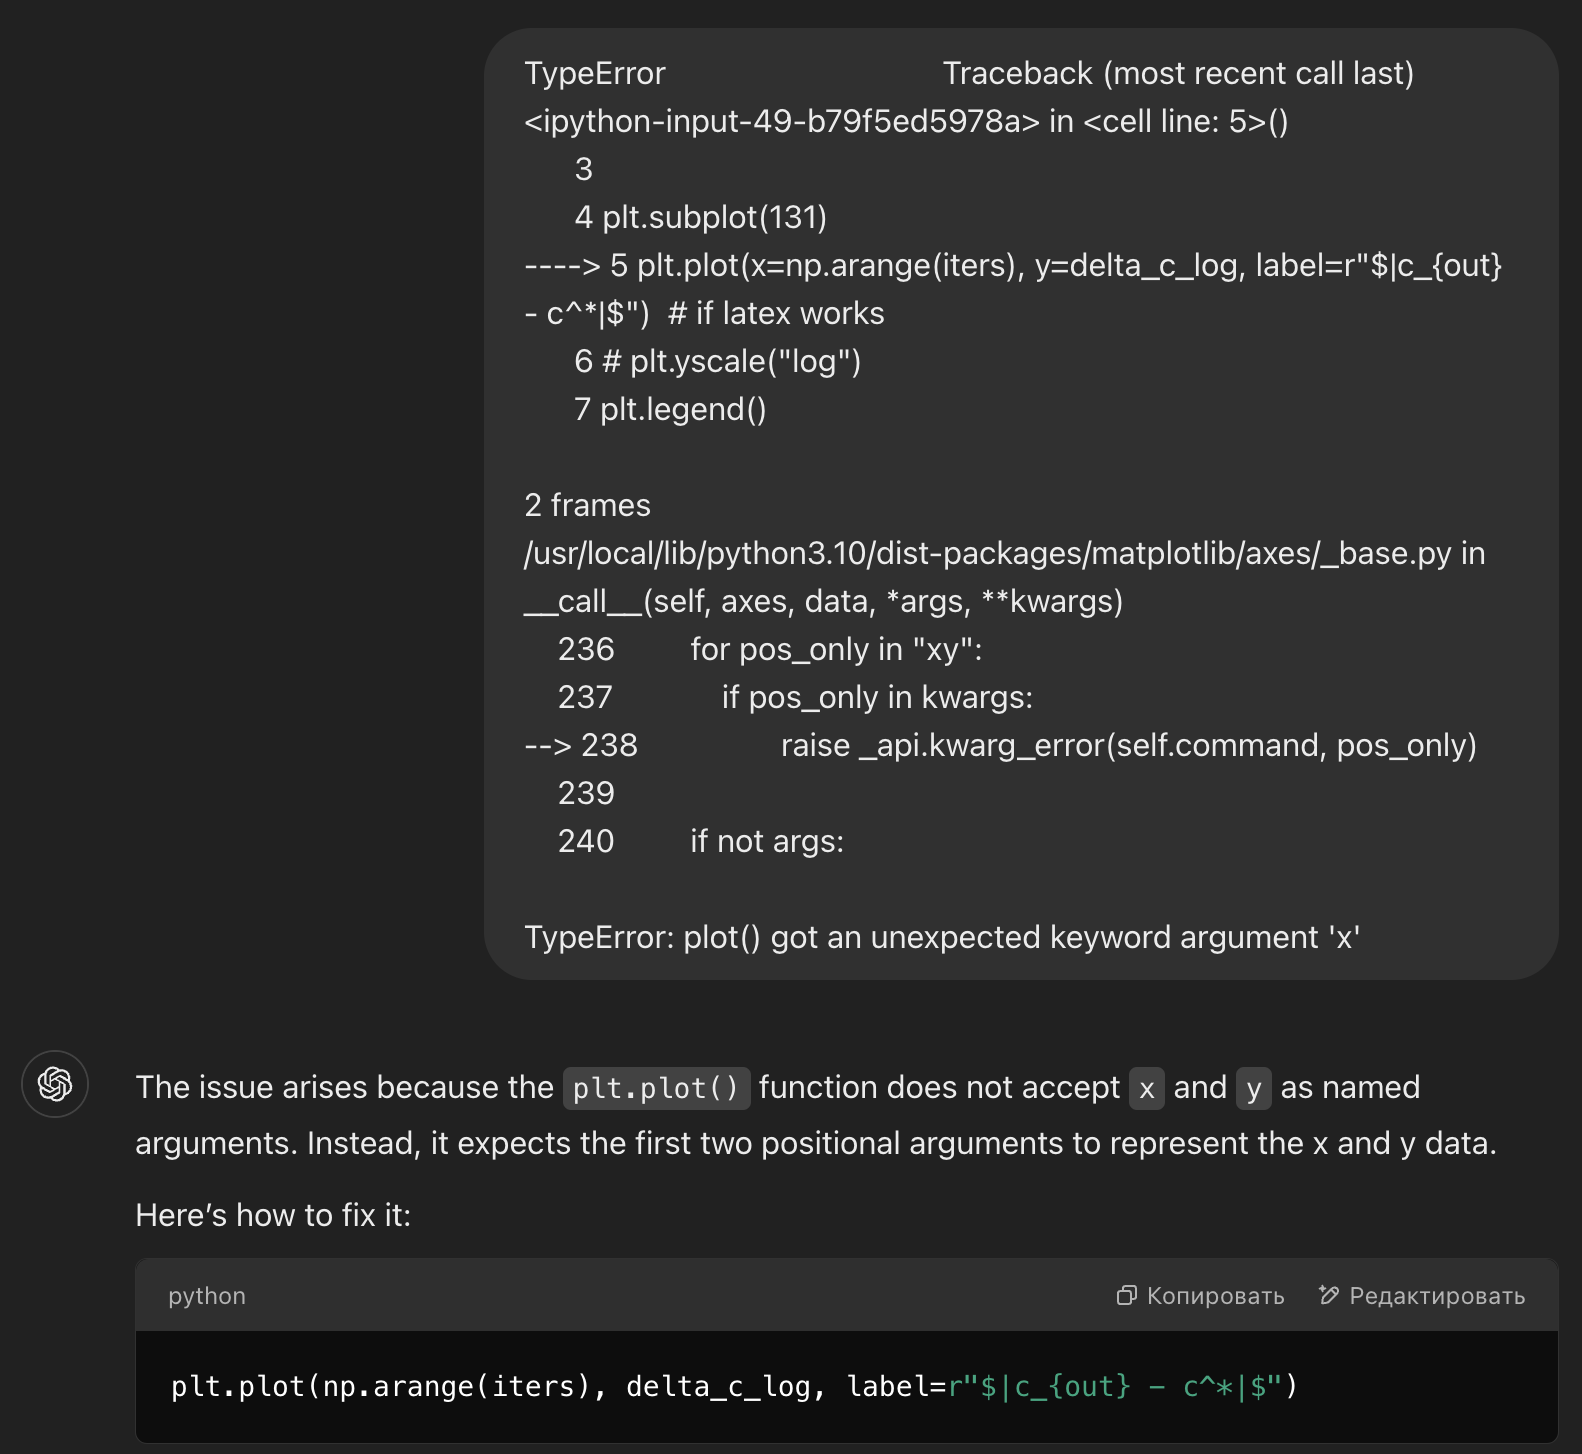
Task: Click "Traceback (most recent call last)" text
Action: (1177, 74)
